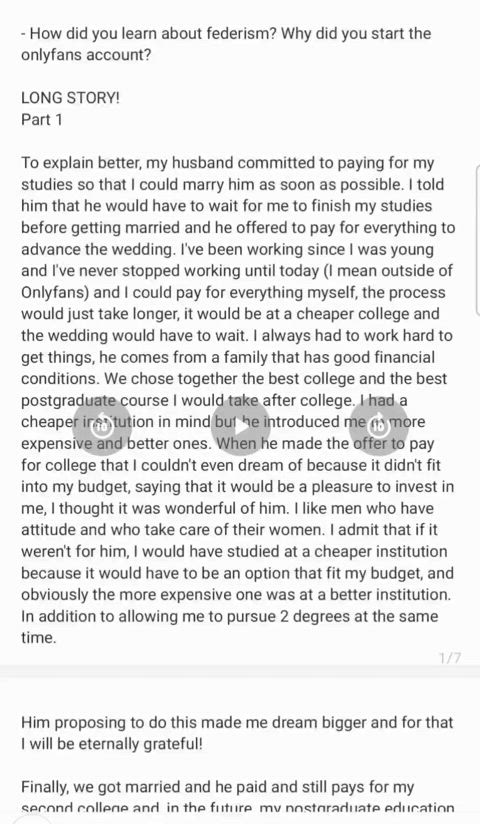Click the last line of page one, 'time.'
The image size is (480, 824).
(38, 638)
